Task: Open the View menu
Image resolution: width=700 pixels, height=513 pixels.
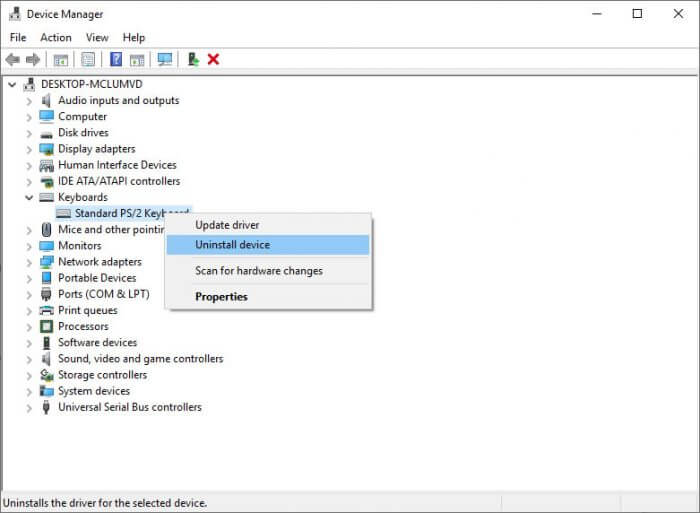Action: (x=97, y=38)
